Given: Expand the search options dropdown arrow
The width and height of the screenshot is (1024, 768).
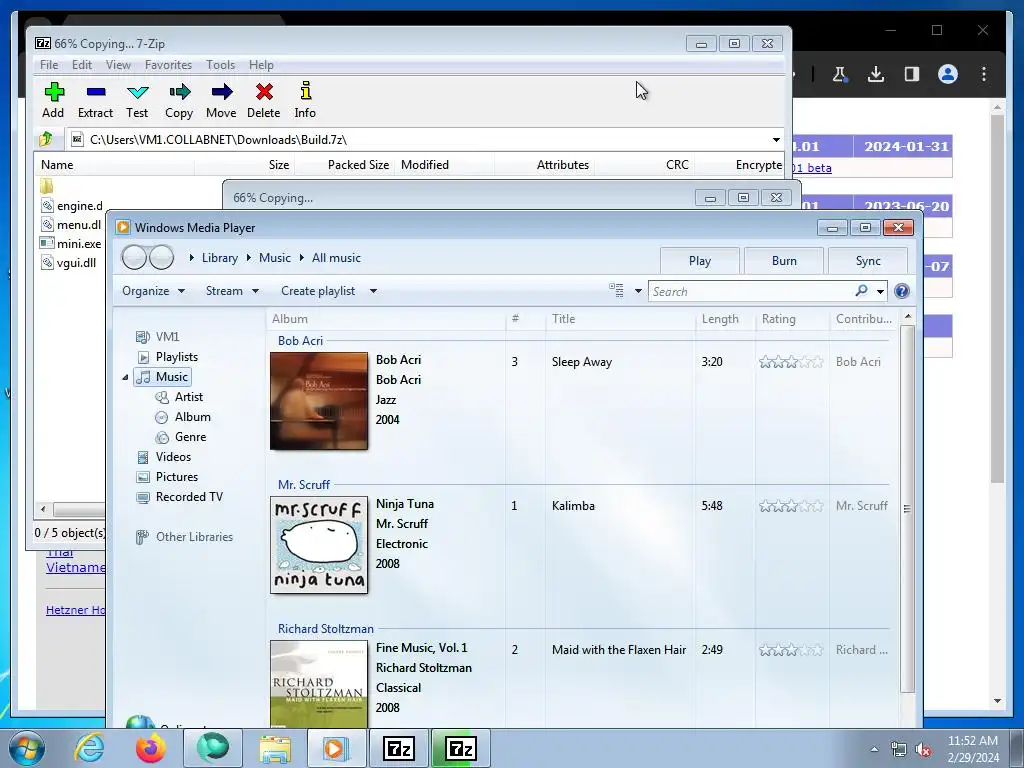Looking at the screenshot, I should 880,291.
